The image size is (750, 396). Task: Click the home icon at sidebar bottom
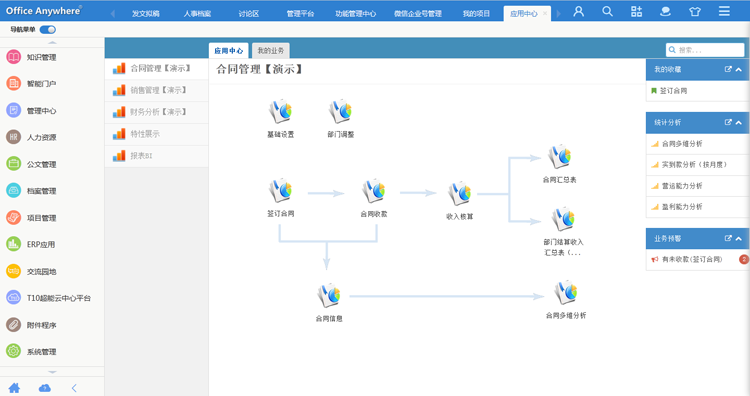pyautogui.click(x=14, y=388)
